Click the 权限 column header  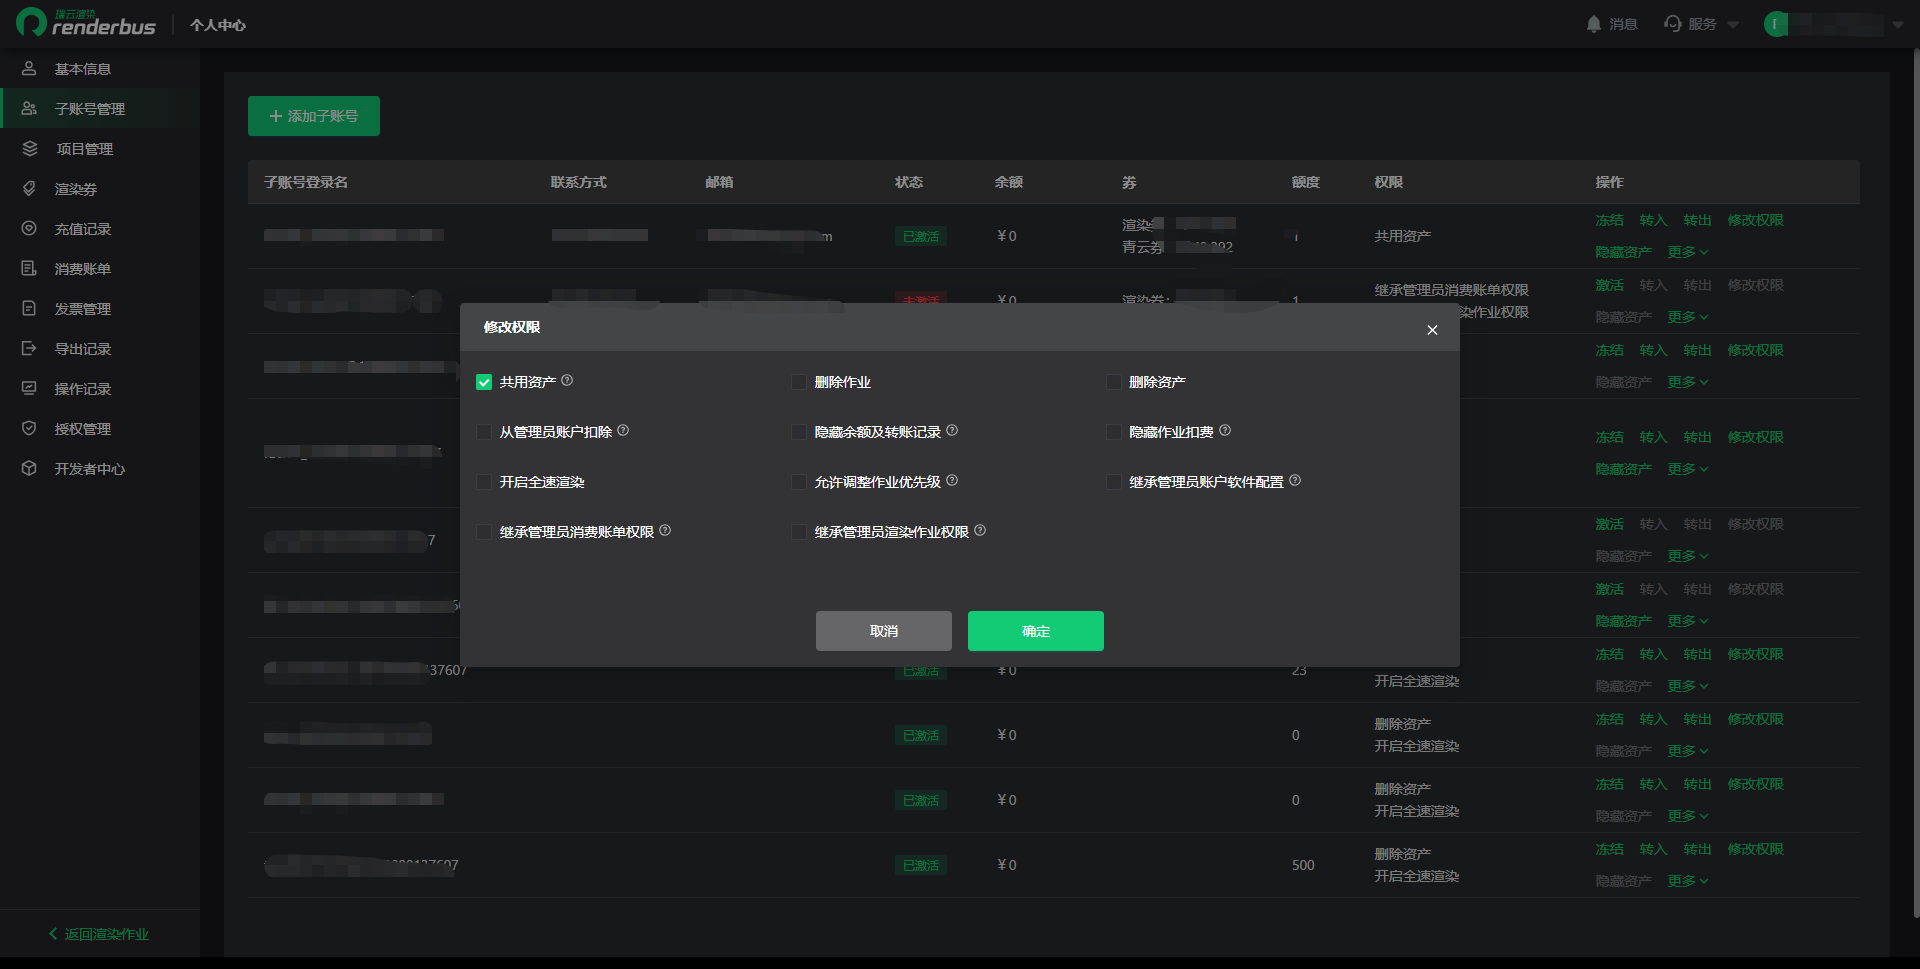1389,182
